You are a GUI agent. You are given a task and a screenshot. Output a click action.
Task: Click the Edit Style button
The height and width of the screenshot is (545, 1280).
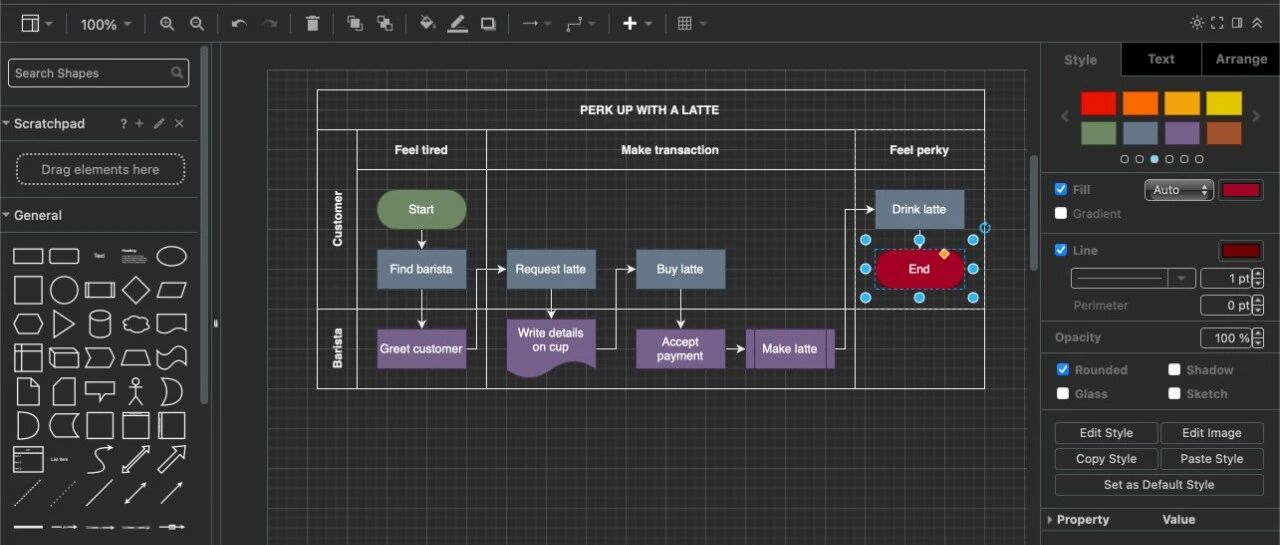pyautogui.click(x=1106, y=433)
